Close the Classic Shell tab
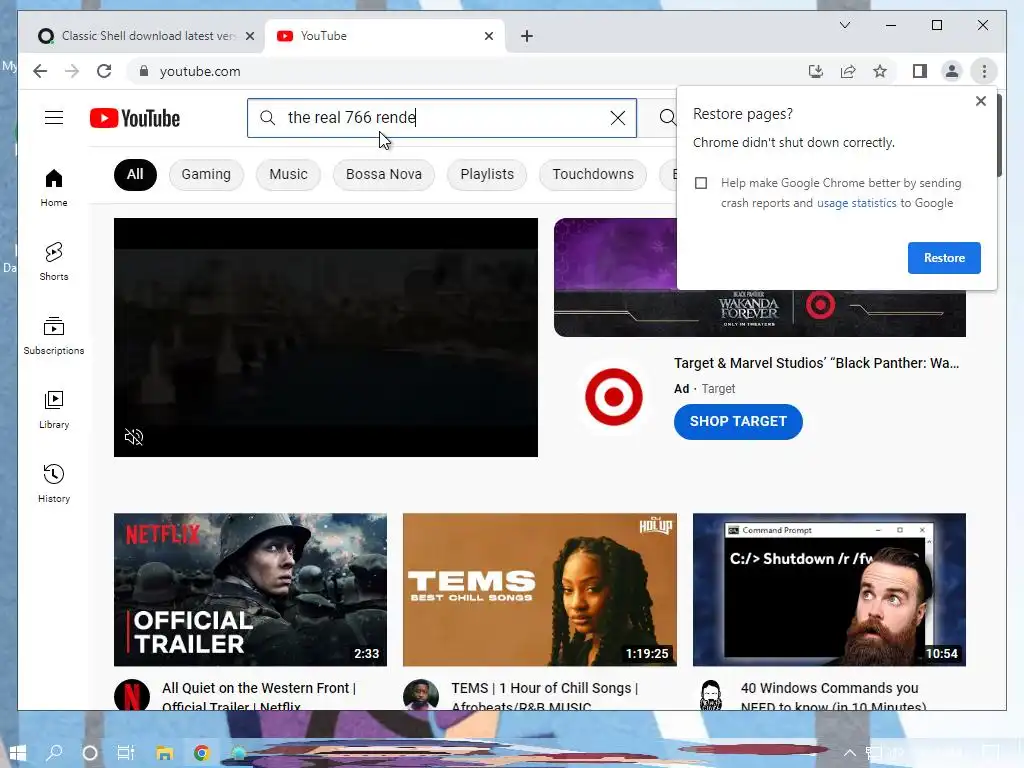 click(249, 36)
